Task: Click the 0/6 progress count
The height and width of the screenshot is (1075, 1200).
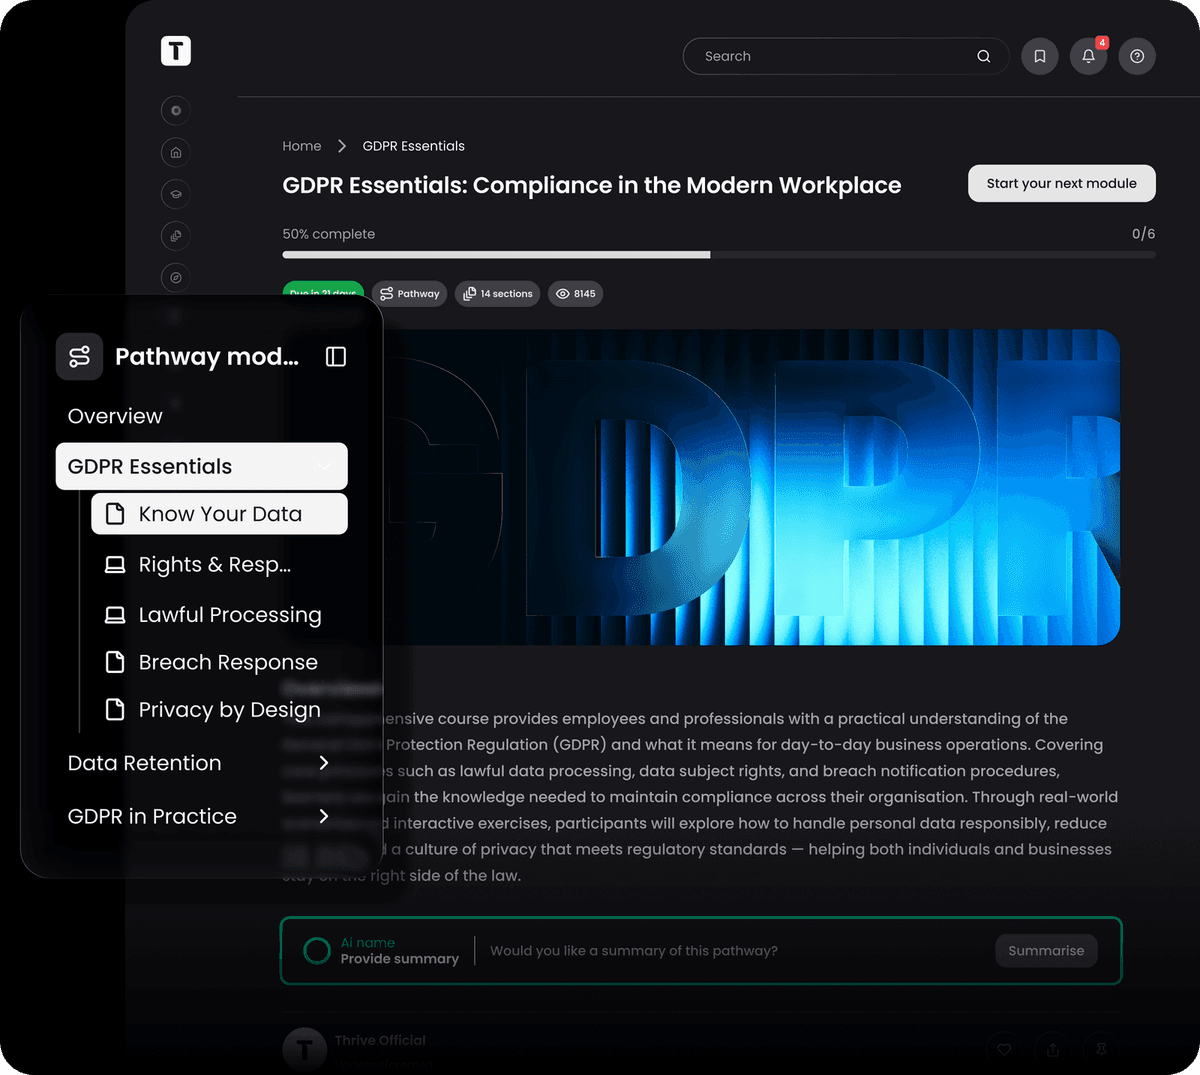Action: pos(1143,234)
